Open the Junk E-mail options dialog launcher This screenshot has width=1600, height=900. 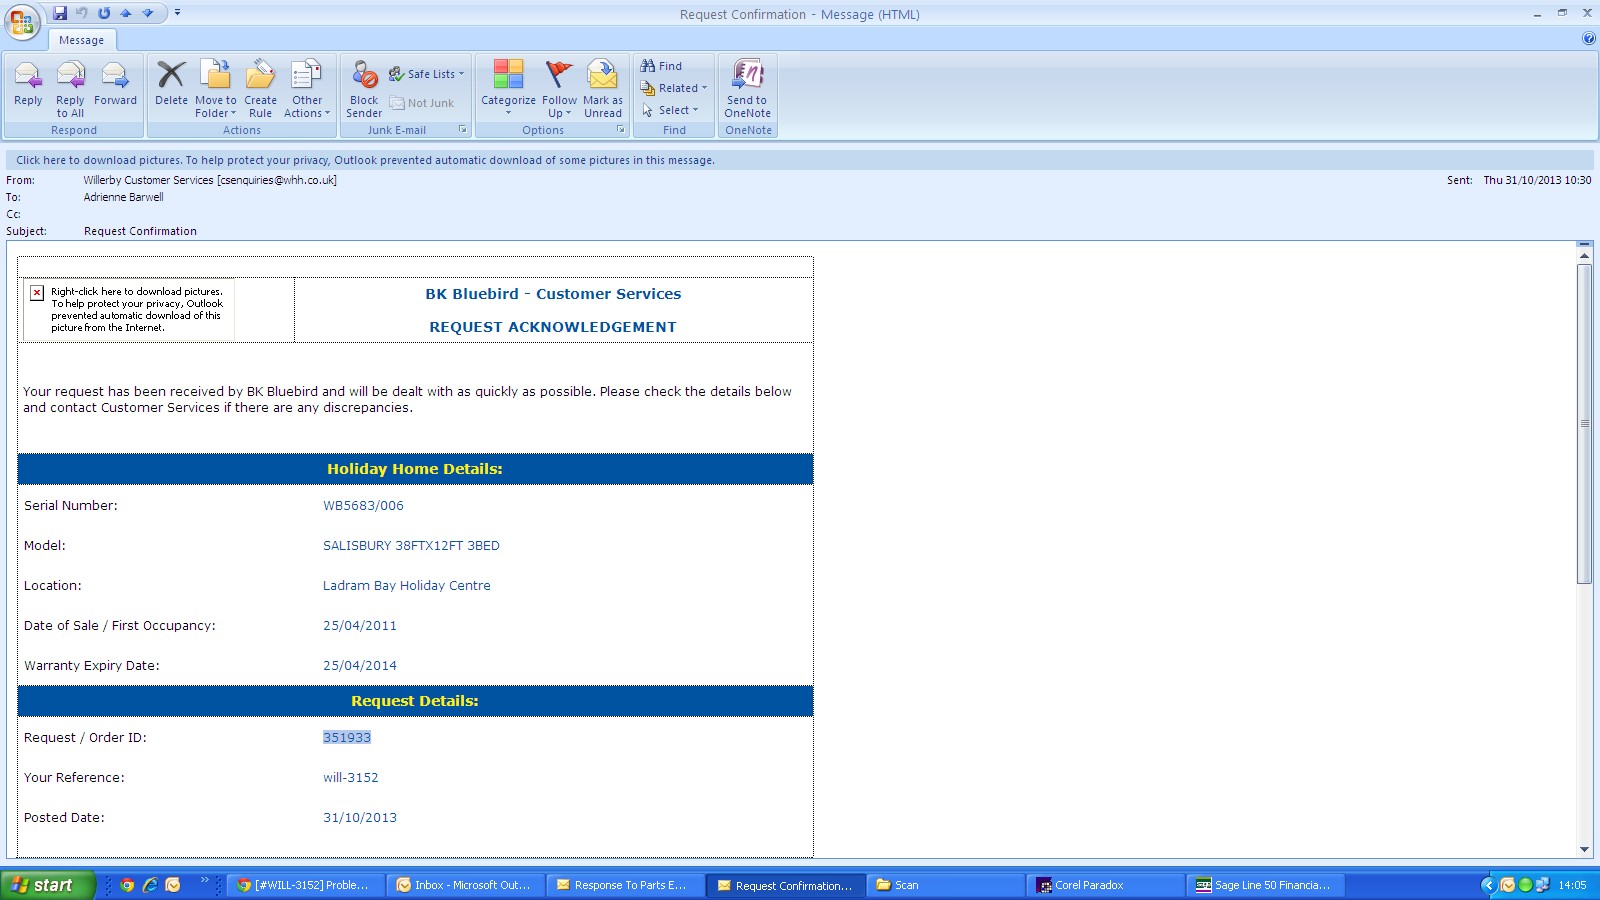463,130
